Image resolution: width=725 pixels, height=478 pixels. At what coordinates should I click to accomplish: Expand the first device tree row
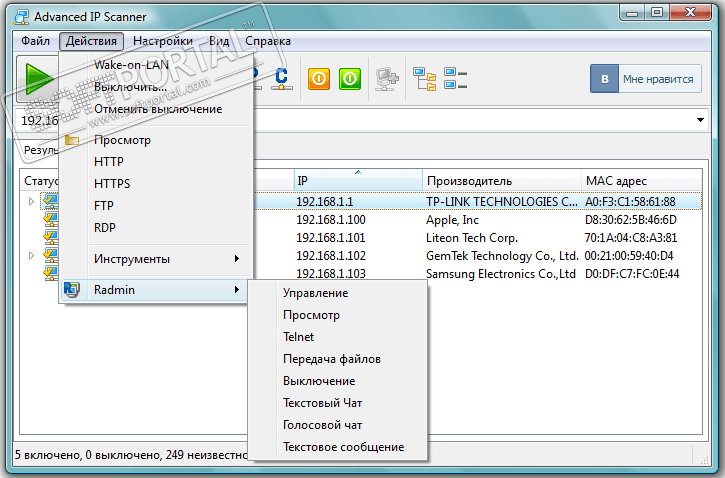click(x=31, y=202)
